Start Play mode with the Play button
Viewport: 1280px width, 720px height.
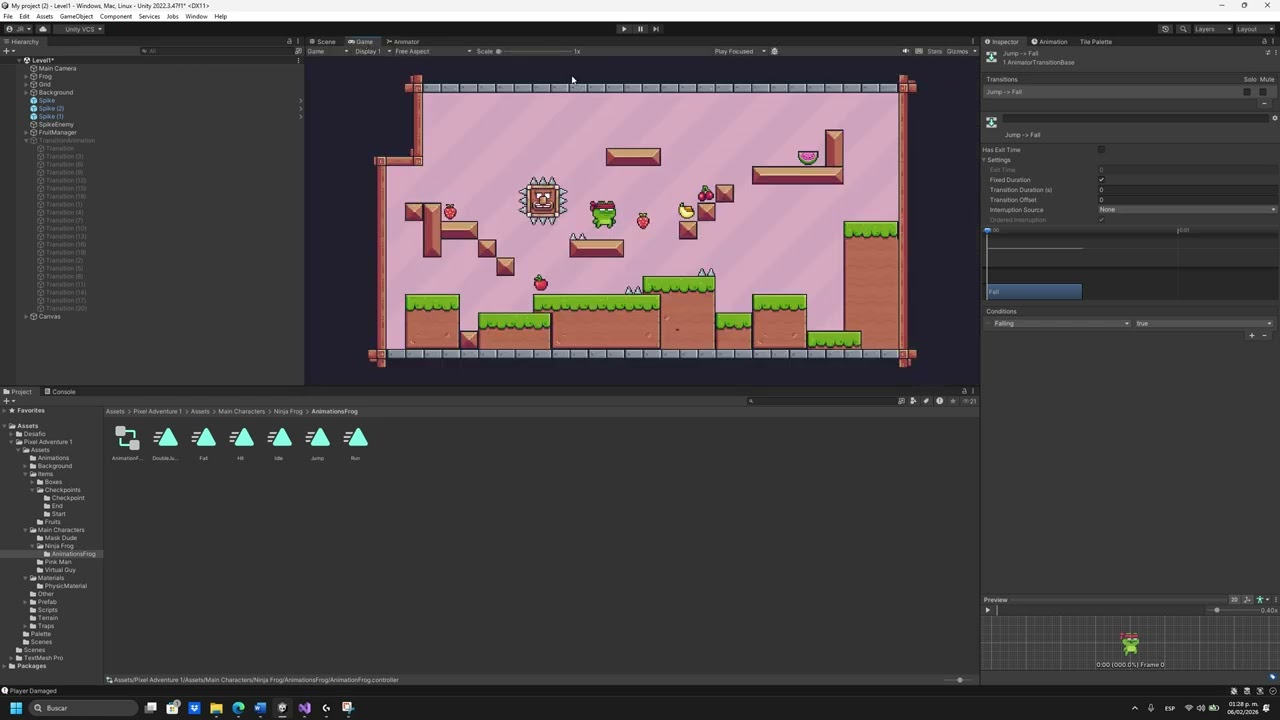[x=624, y=29]
